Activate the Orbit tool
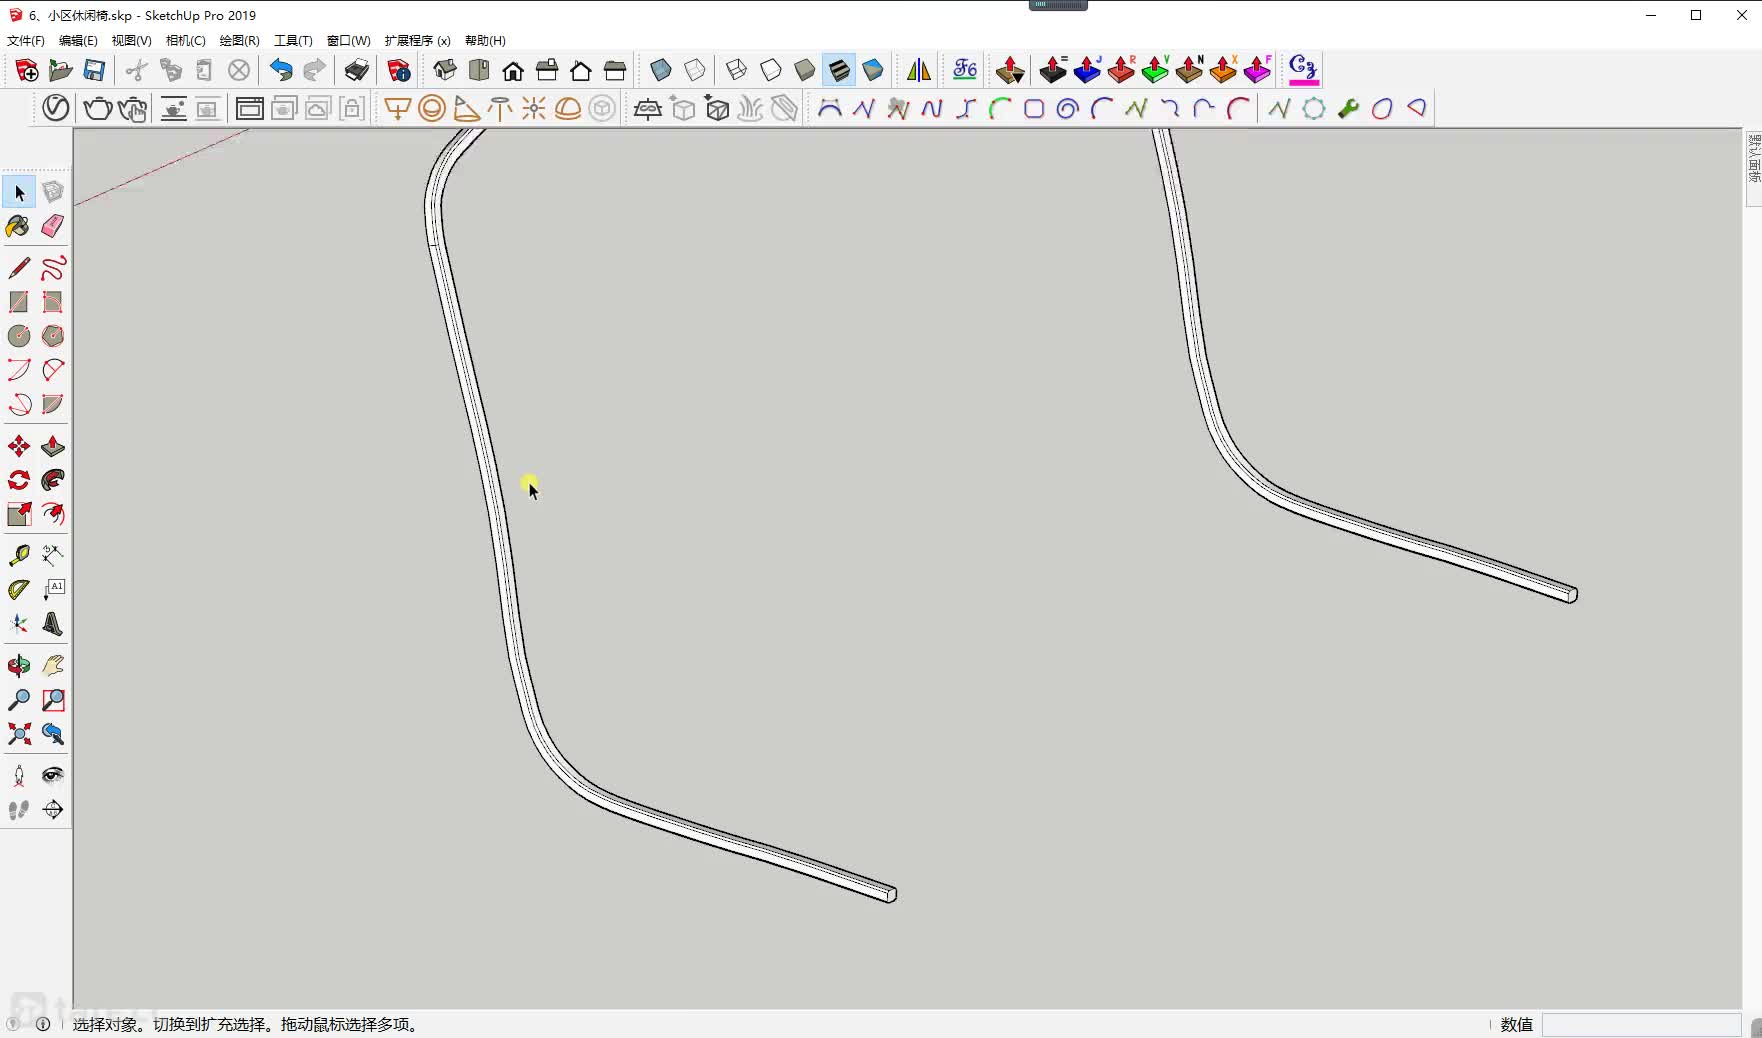The width and height of the screenshot is (1762, 1038). pos(19,666)
